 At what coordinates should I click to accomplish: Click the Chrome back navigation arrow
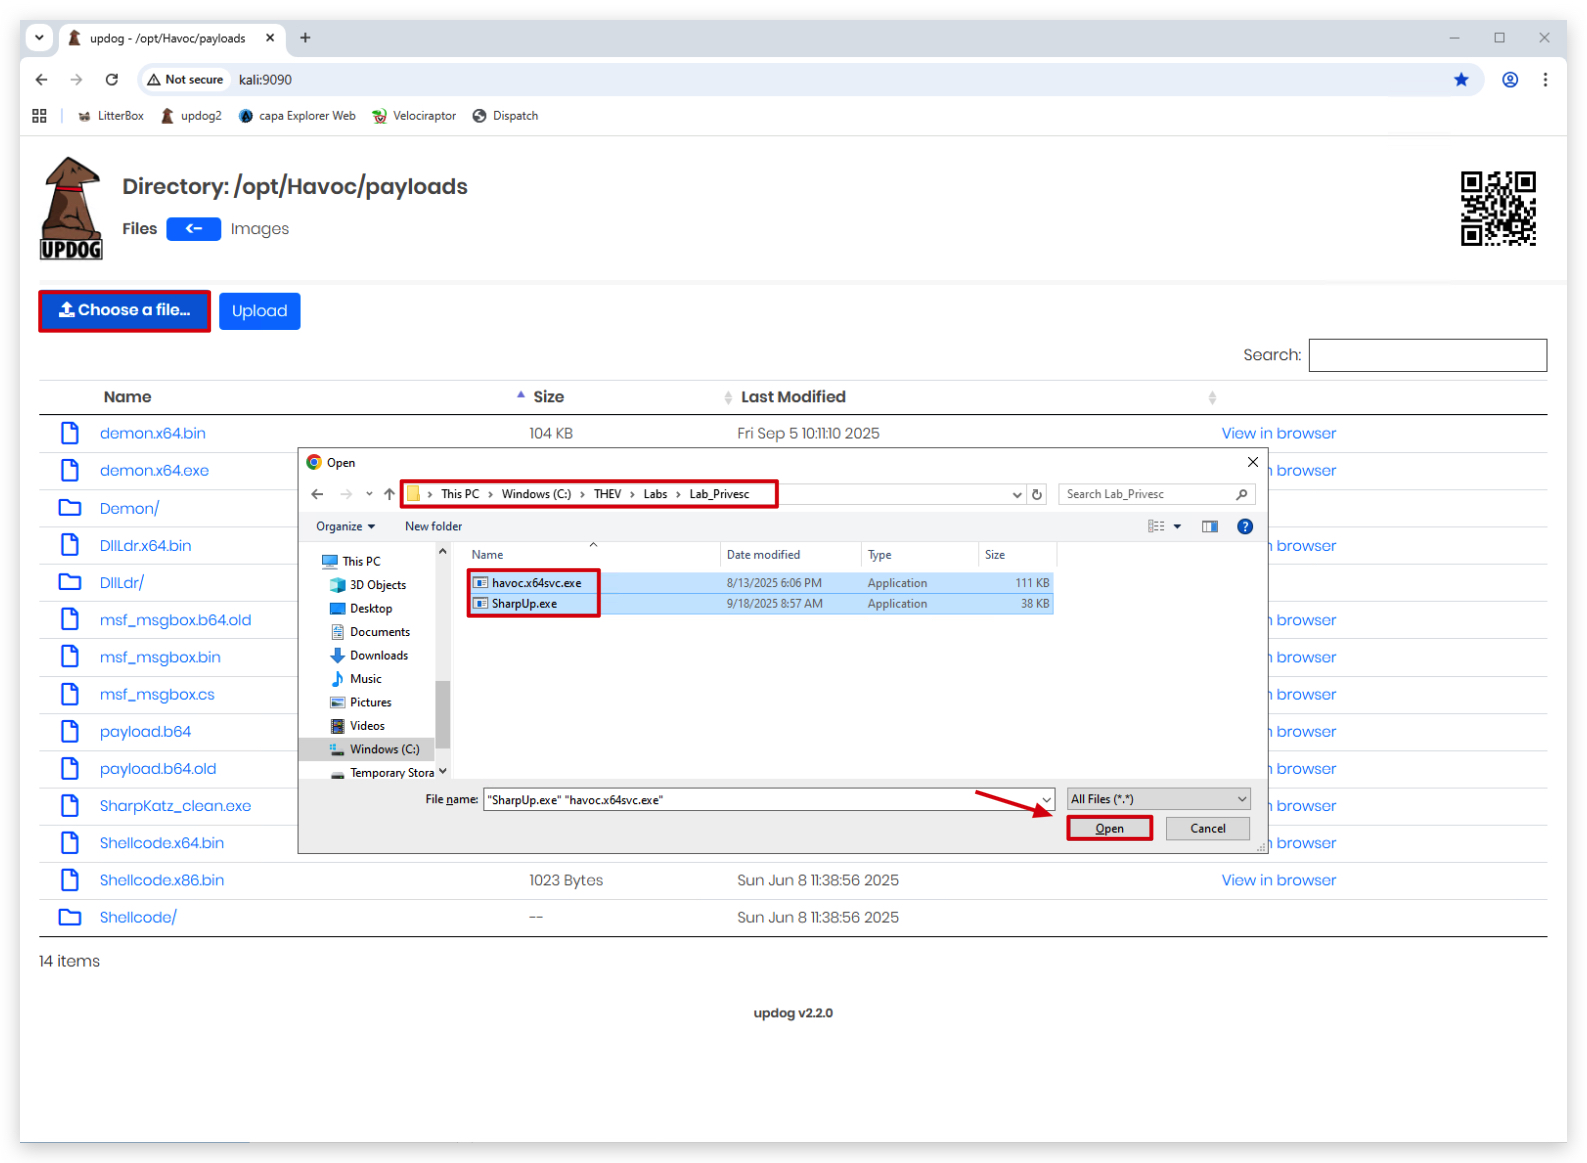41,80
